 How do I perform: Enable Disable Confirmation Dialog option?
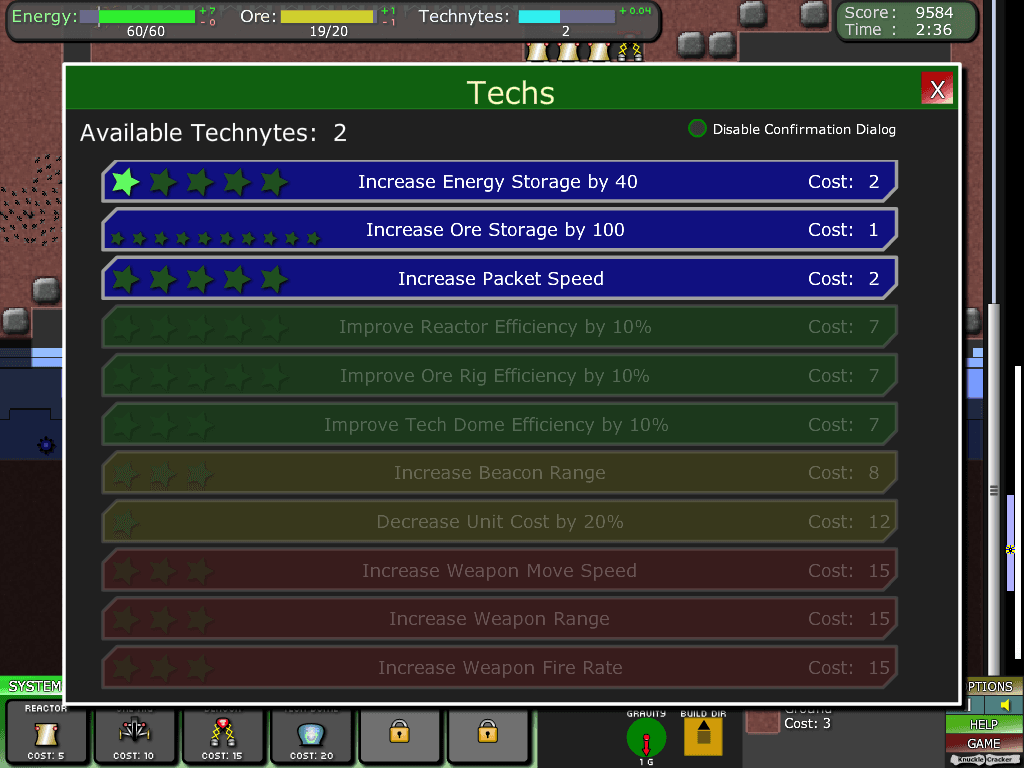697,129
